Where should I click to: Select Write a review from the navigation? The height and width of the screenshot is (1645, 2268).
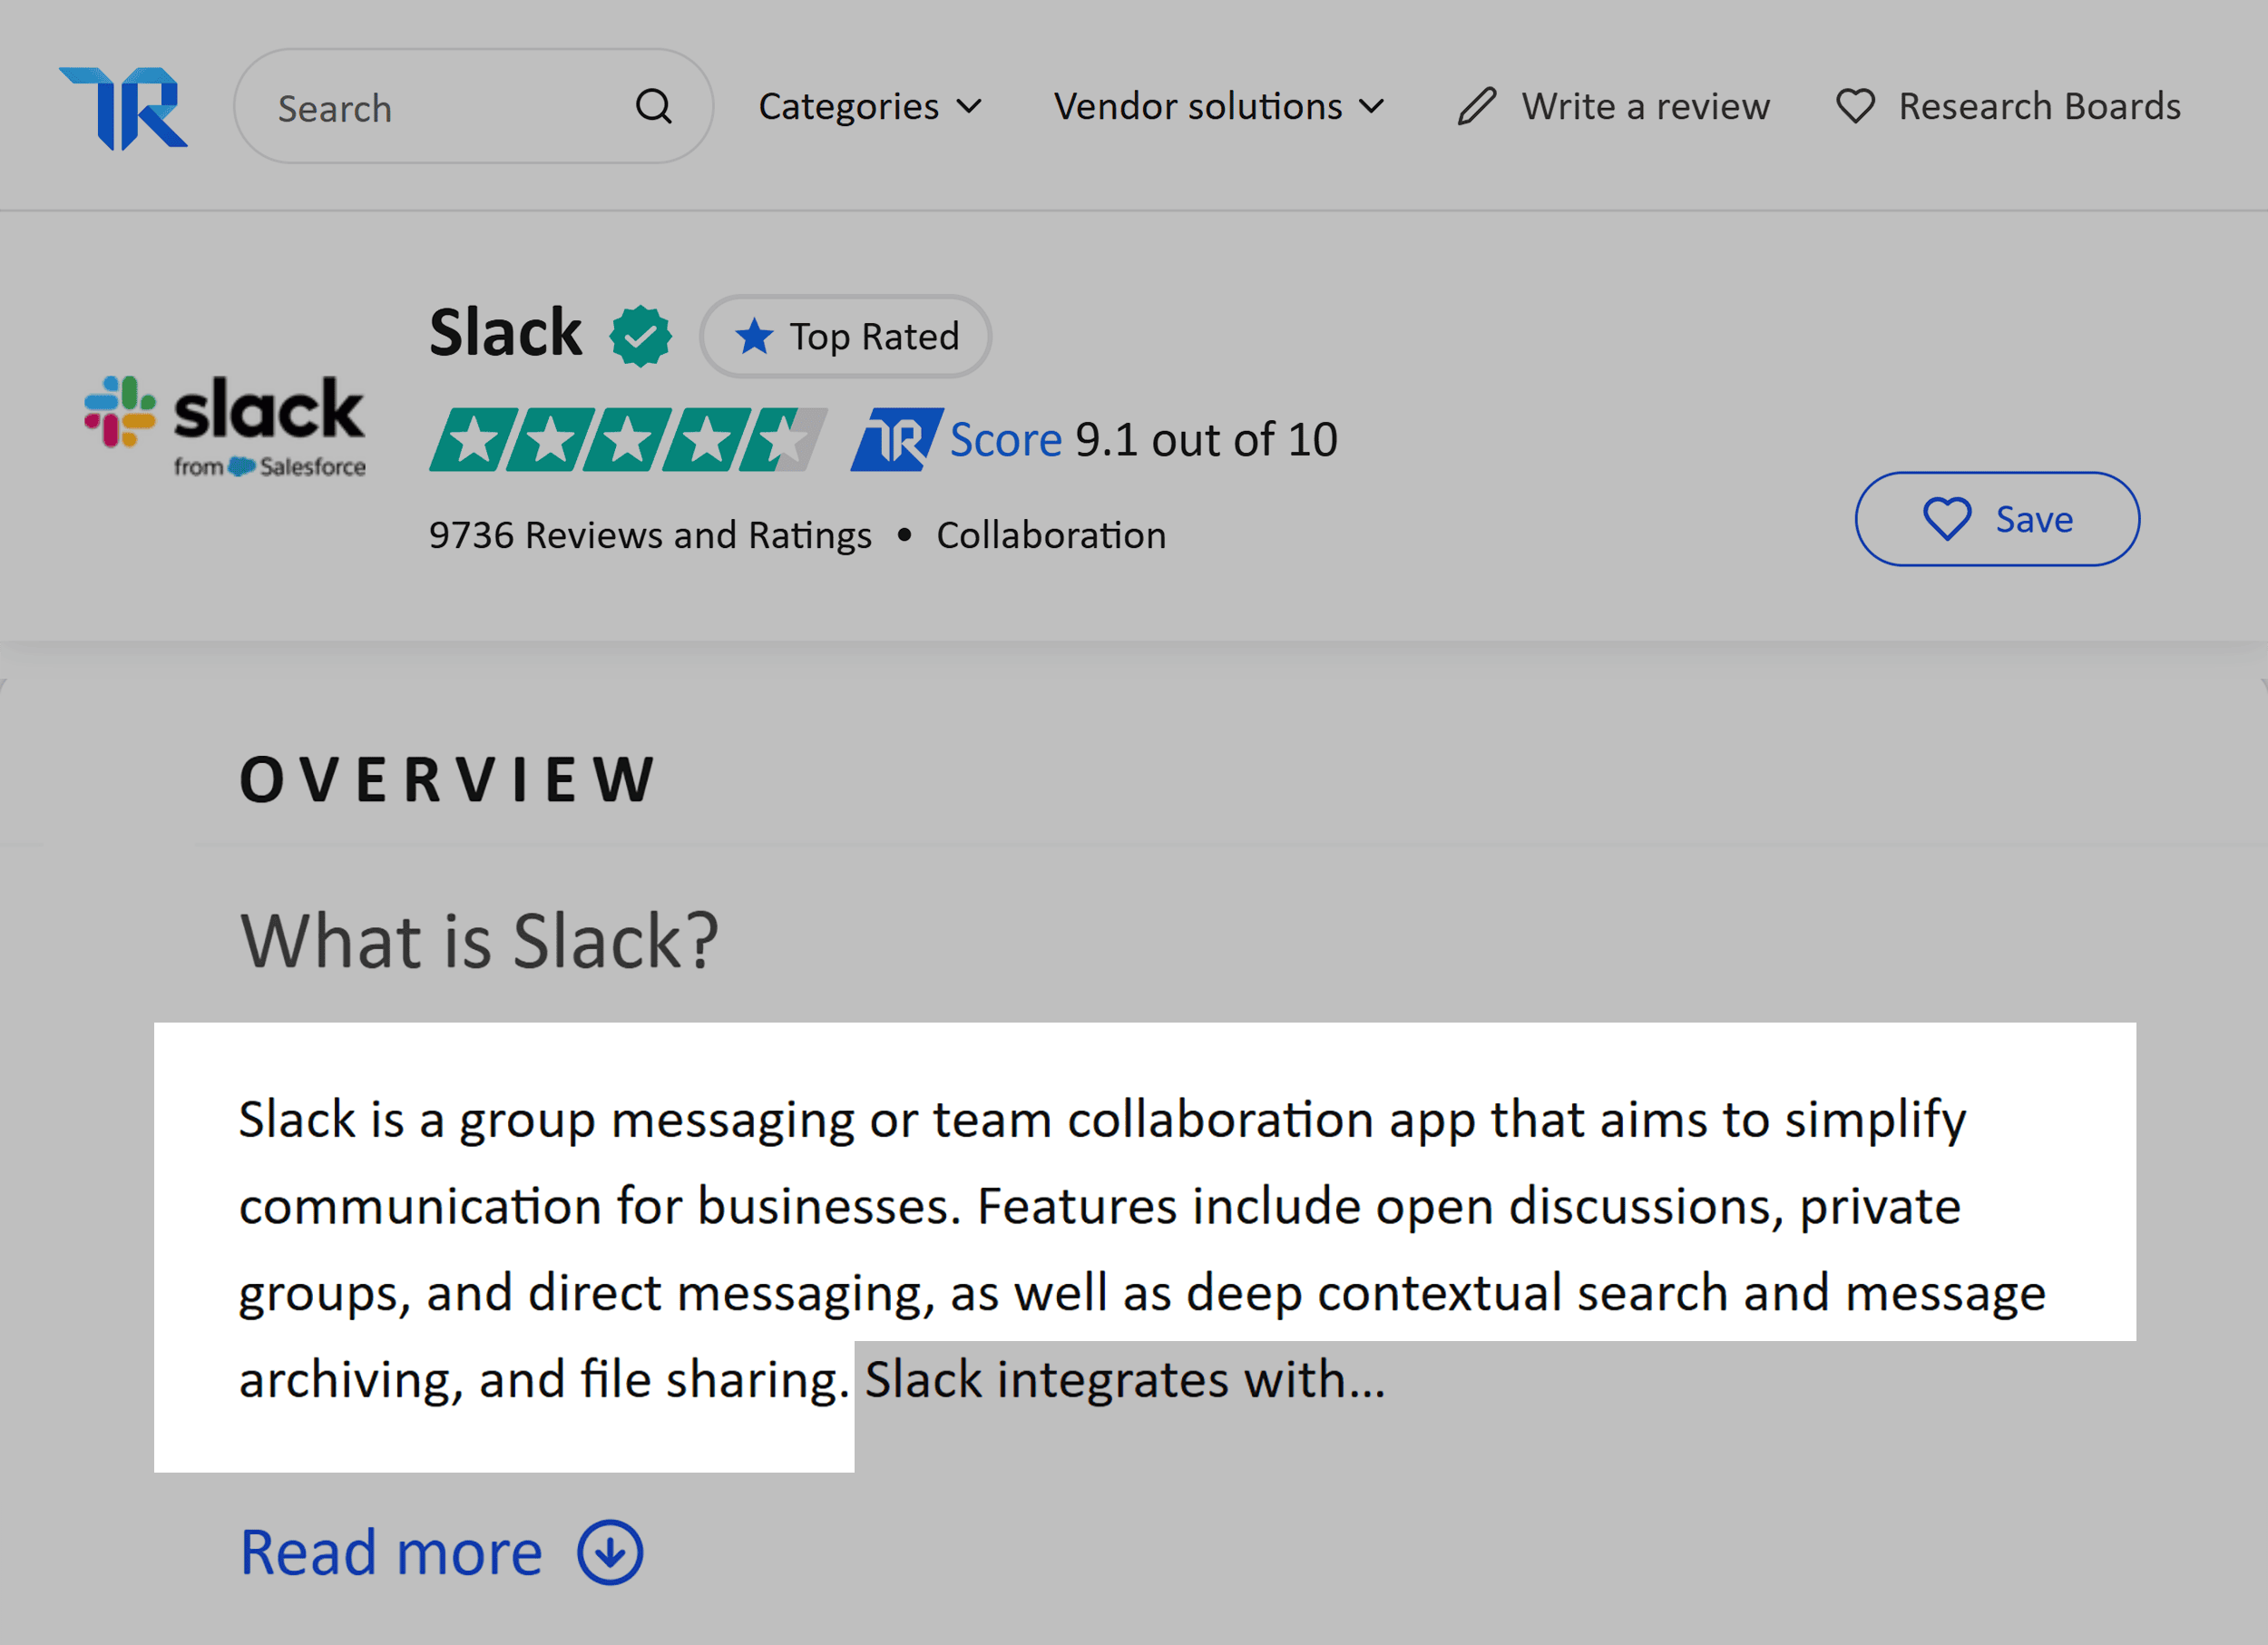[1645, 105]
